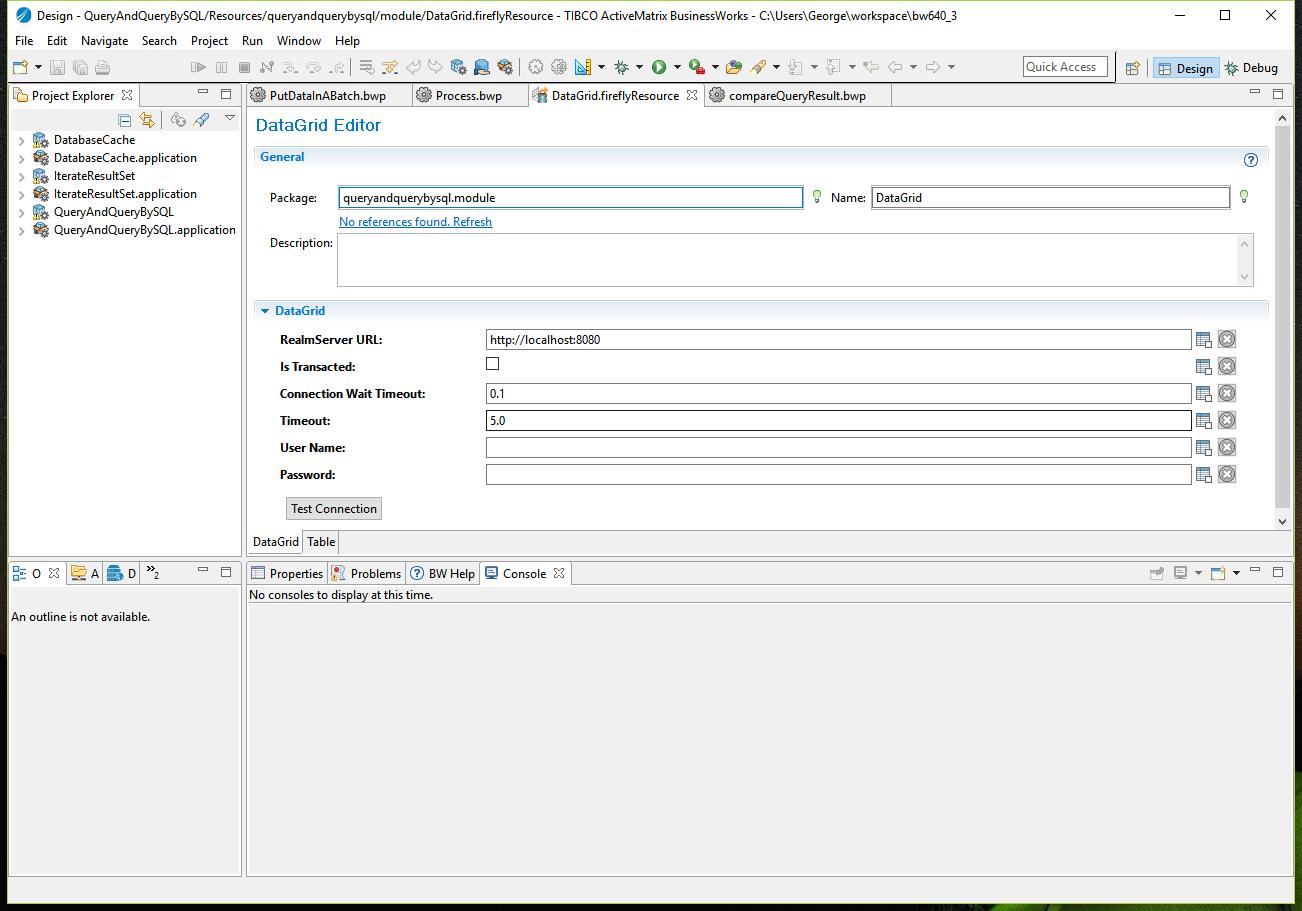This screenshot has width=1302, height=911.
Task: Click the New toolbar icon
Action: (20, 67)
